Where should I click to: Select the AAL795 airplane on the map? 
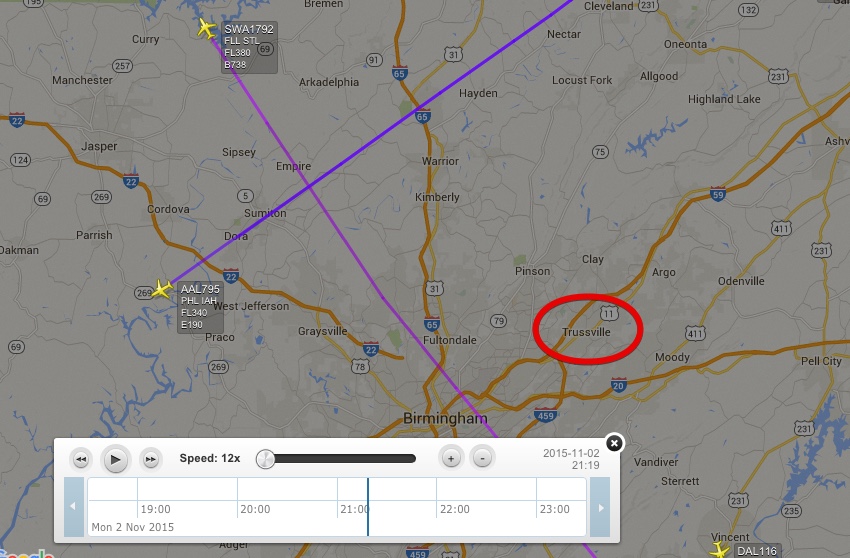coord(162,288)
